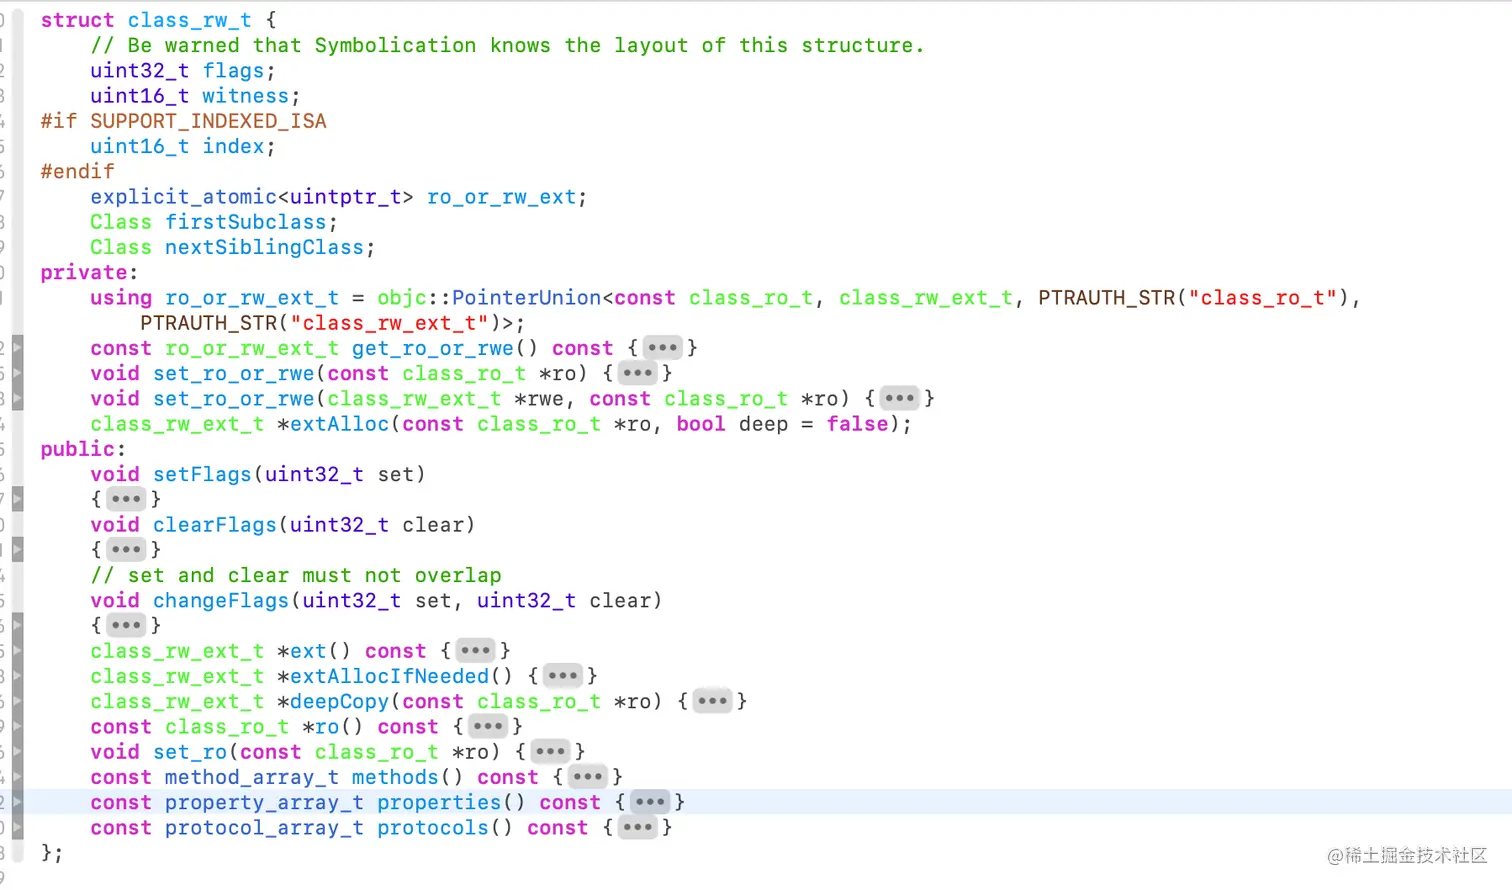Click the 'set and clear must not overlap' comment

(x=296, y=575)
